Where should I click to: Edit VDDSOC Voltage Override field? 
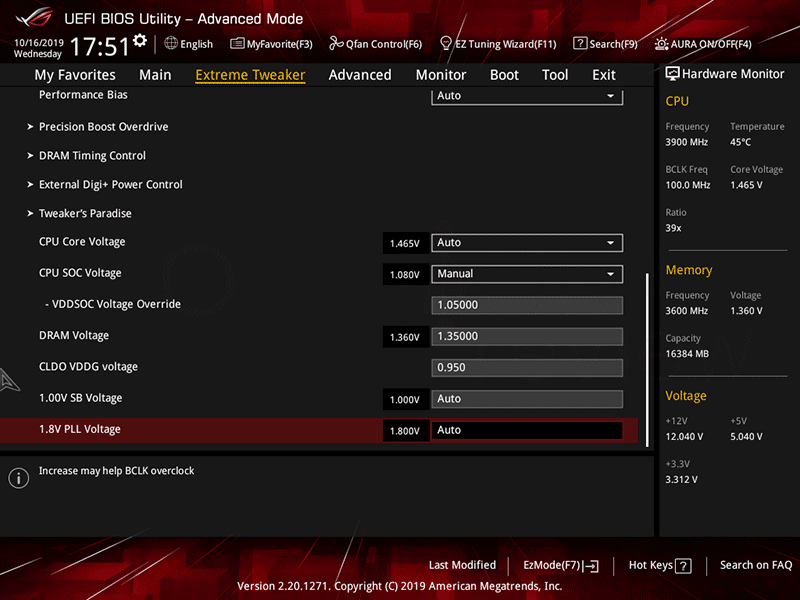(527, 305)
